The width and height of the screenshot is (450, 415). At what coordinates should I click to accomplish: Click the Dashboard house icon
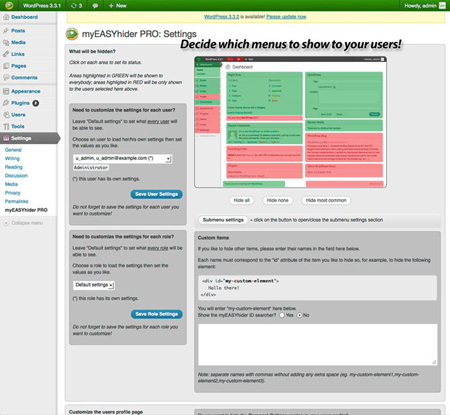[x=6, y=17]
